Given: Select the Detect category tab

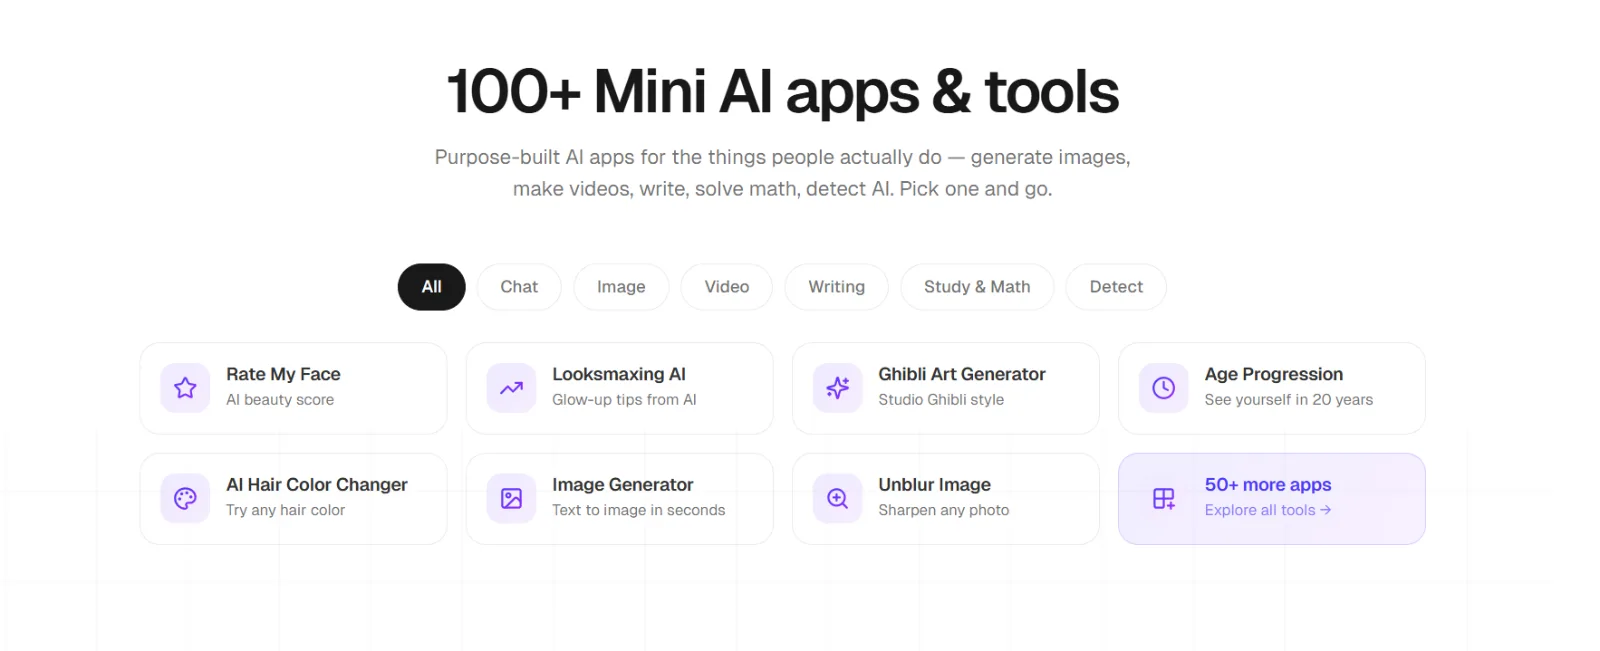Looking at the screenshot, I should [1116, 287].
